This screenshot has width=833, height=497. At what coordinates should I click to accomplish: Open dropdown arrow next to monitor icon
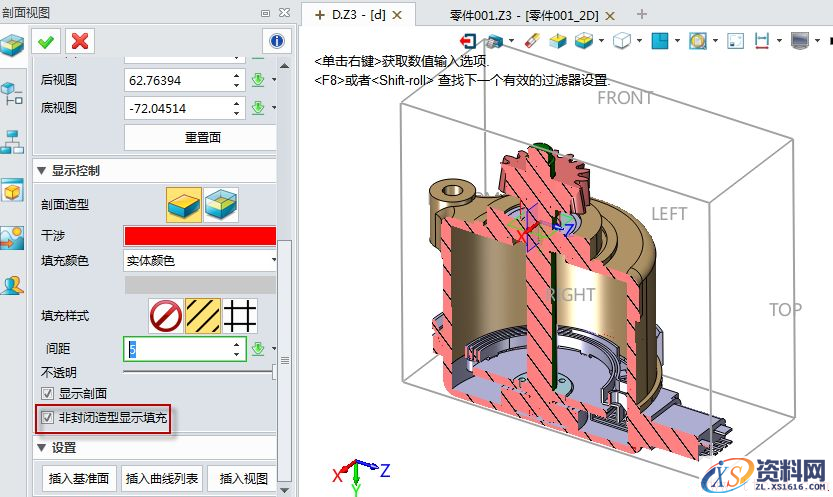point(817,41)
